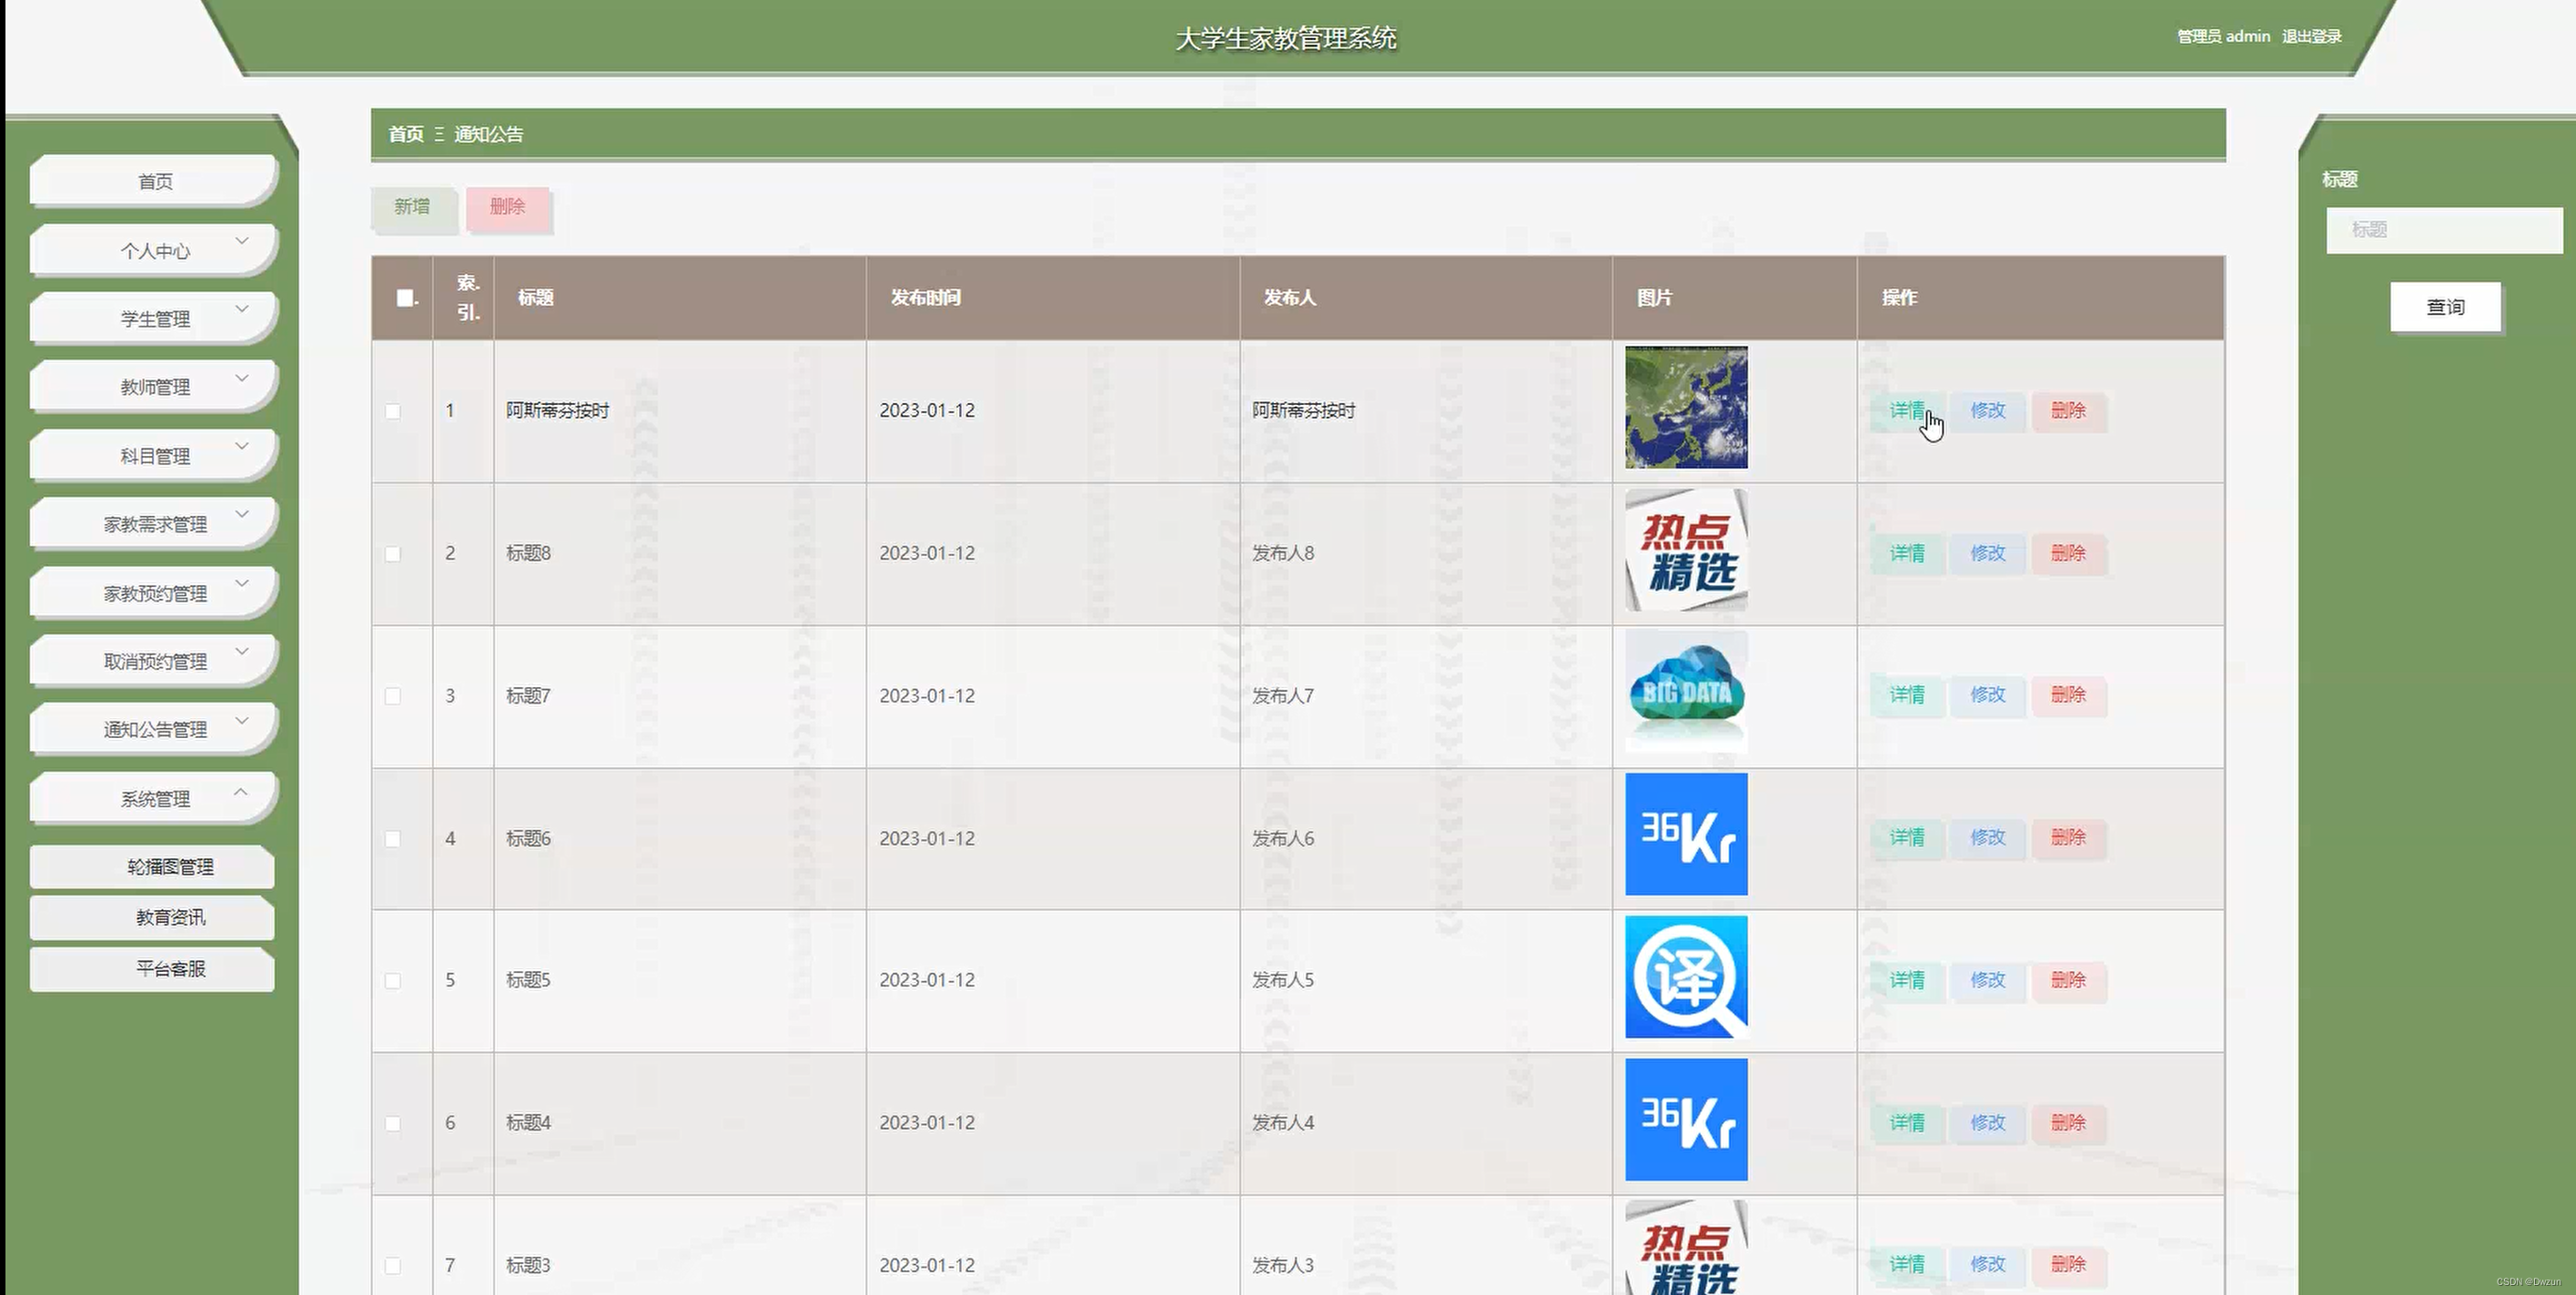Click 修改 for 标题3 row
The height and width of the screenshot is (1295, 2576).
(1988, 1265)
